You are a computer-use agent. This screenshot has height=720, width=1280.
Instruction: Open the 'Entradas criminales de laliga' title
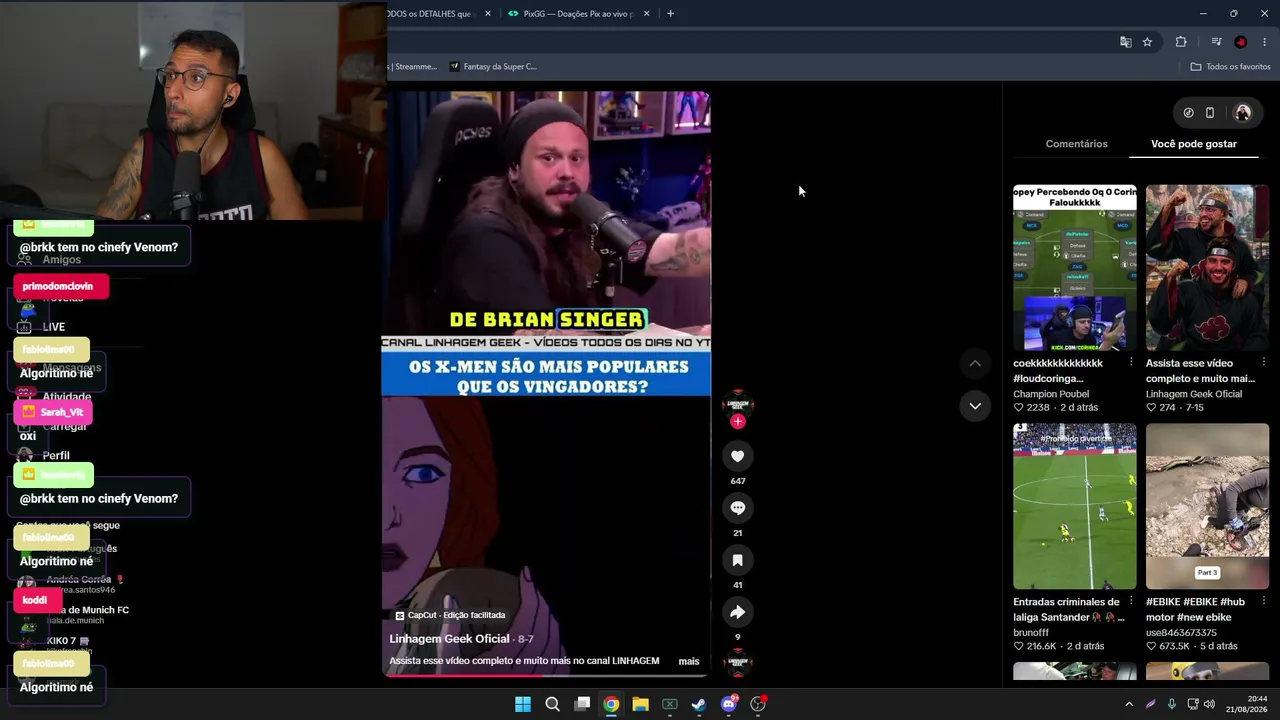(x=1066, y=609)
